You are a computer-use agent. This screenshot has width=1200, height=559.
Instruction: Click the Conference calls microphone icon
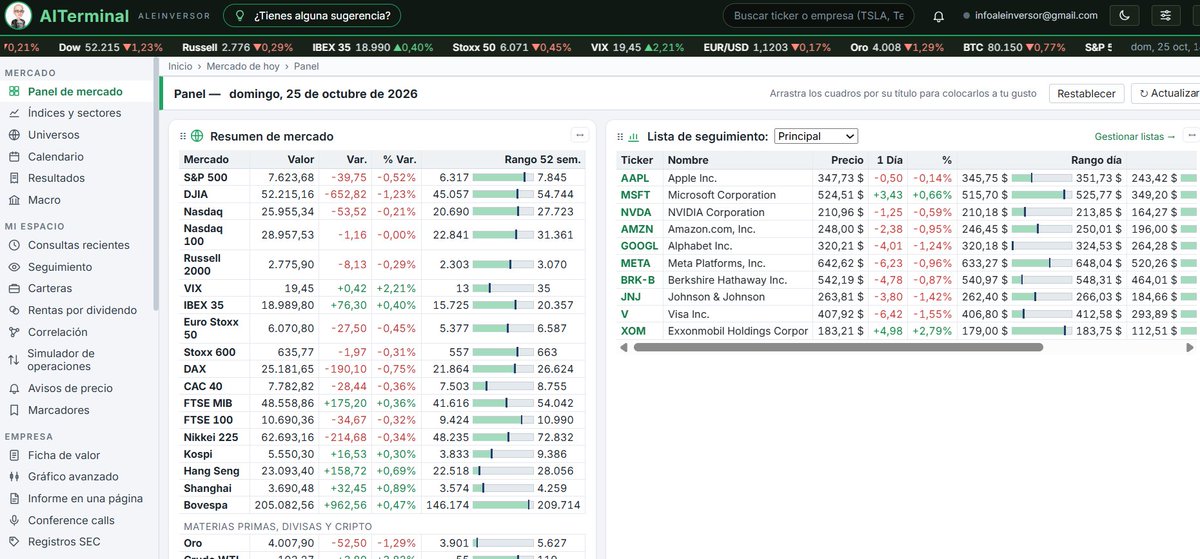(15, 520)
